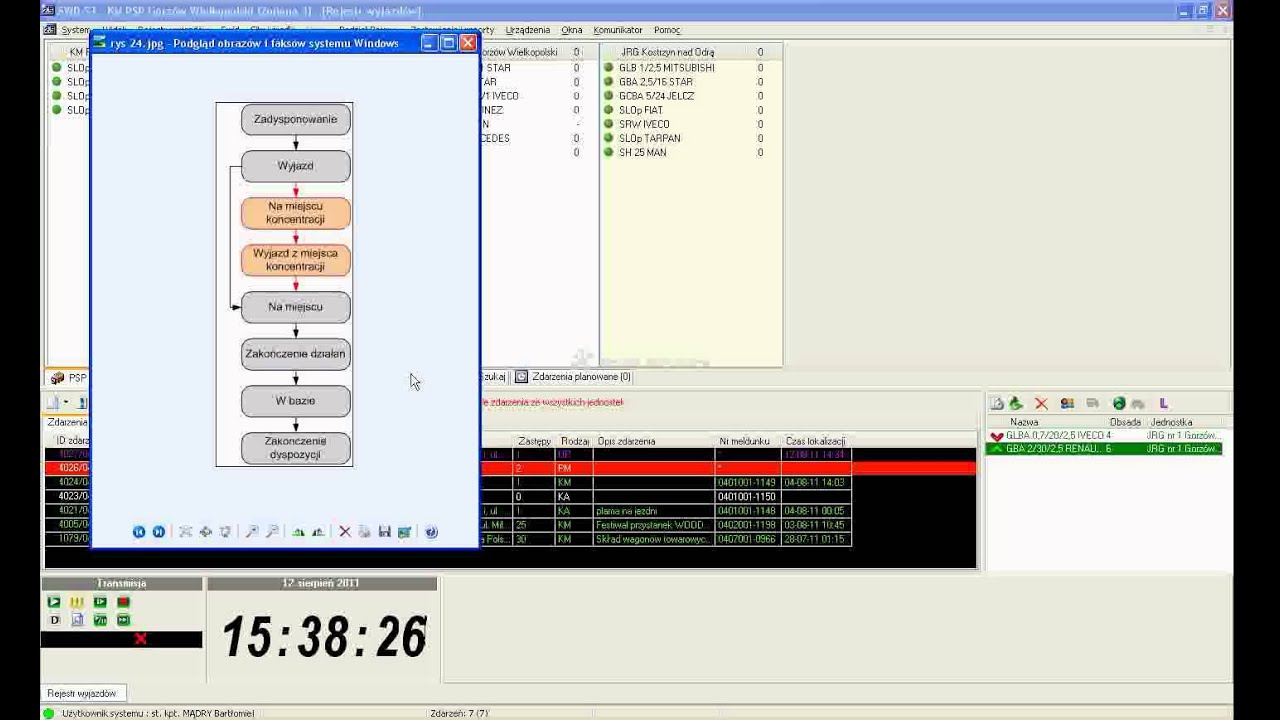Open the Okna menu
This screenshot has height=720, width=1280.
click(x=572, y=30)
